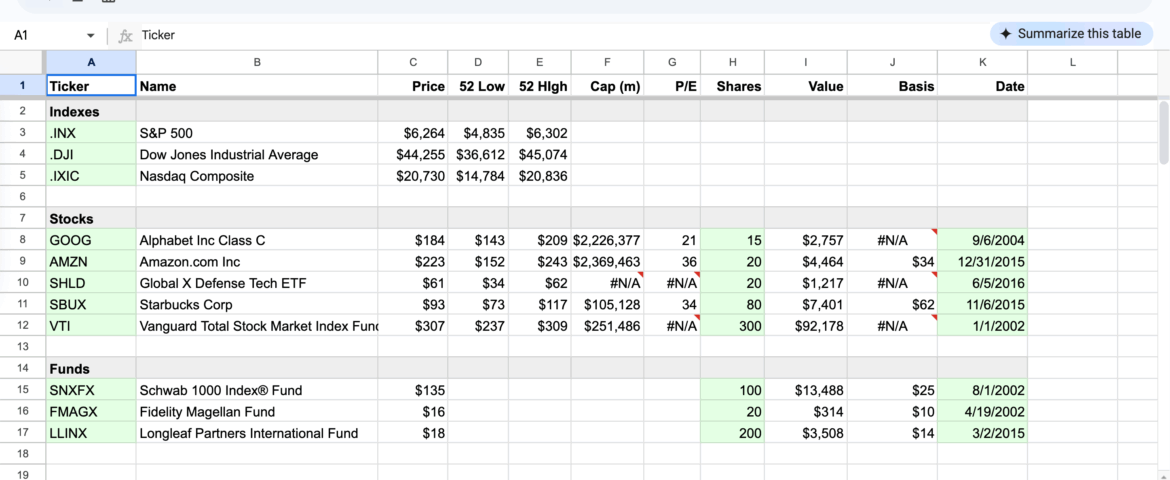1170x480 pixels.
Task: Select row 18 header
Action: click(23, 454)
